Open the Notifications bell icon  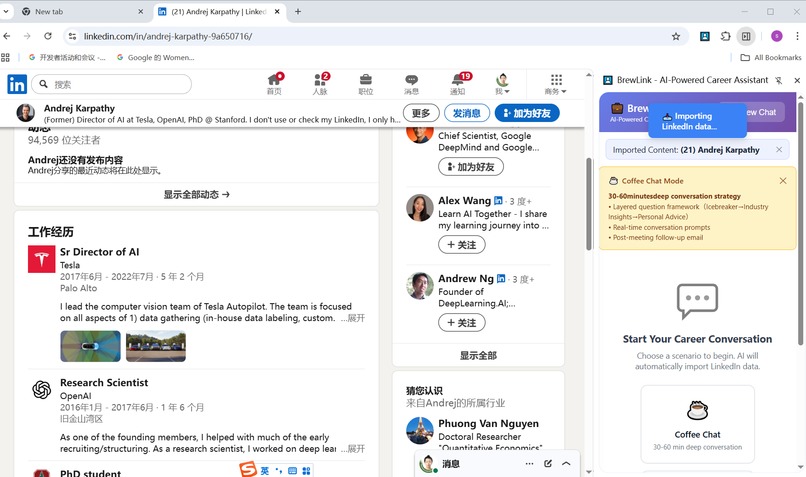pos(457,84)
